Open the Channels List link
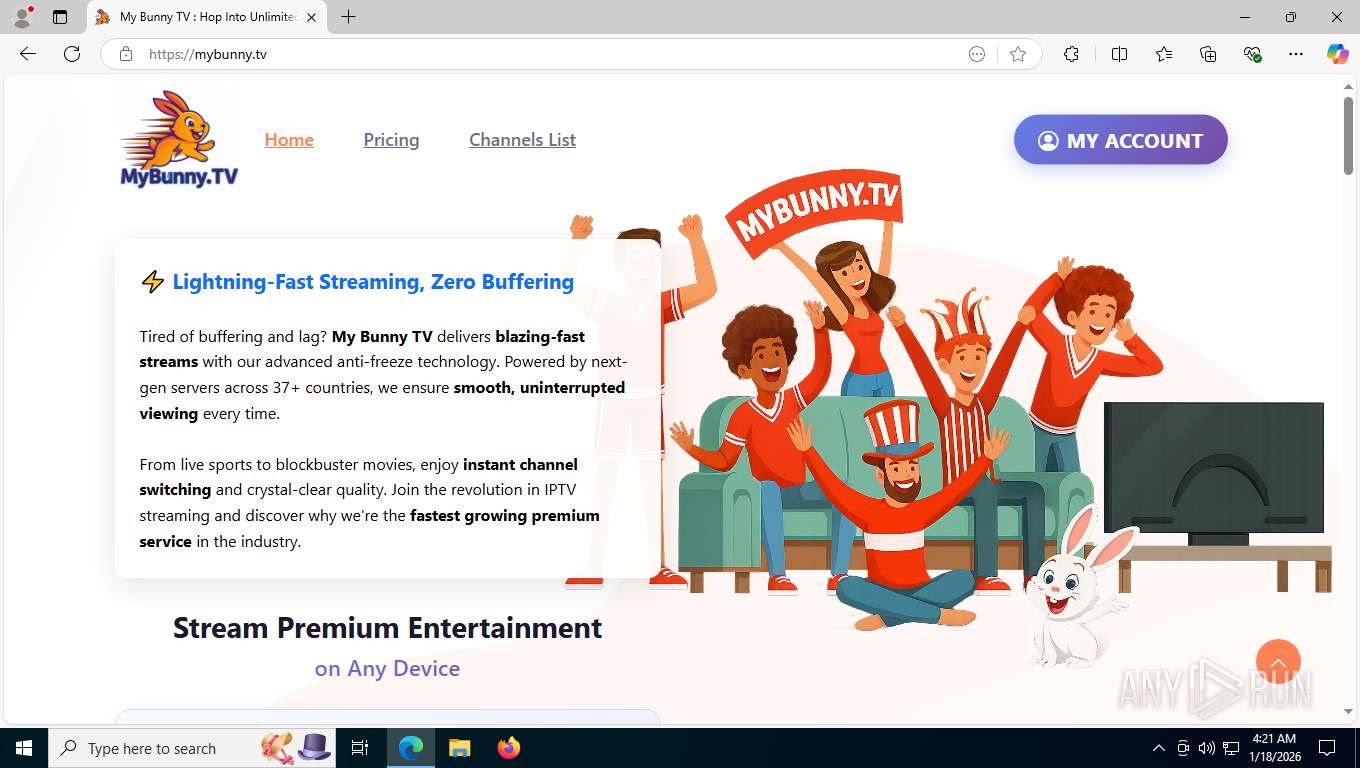Screen dimensions: 1360x768 coord(522,140)
